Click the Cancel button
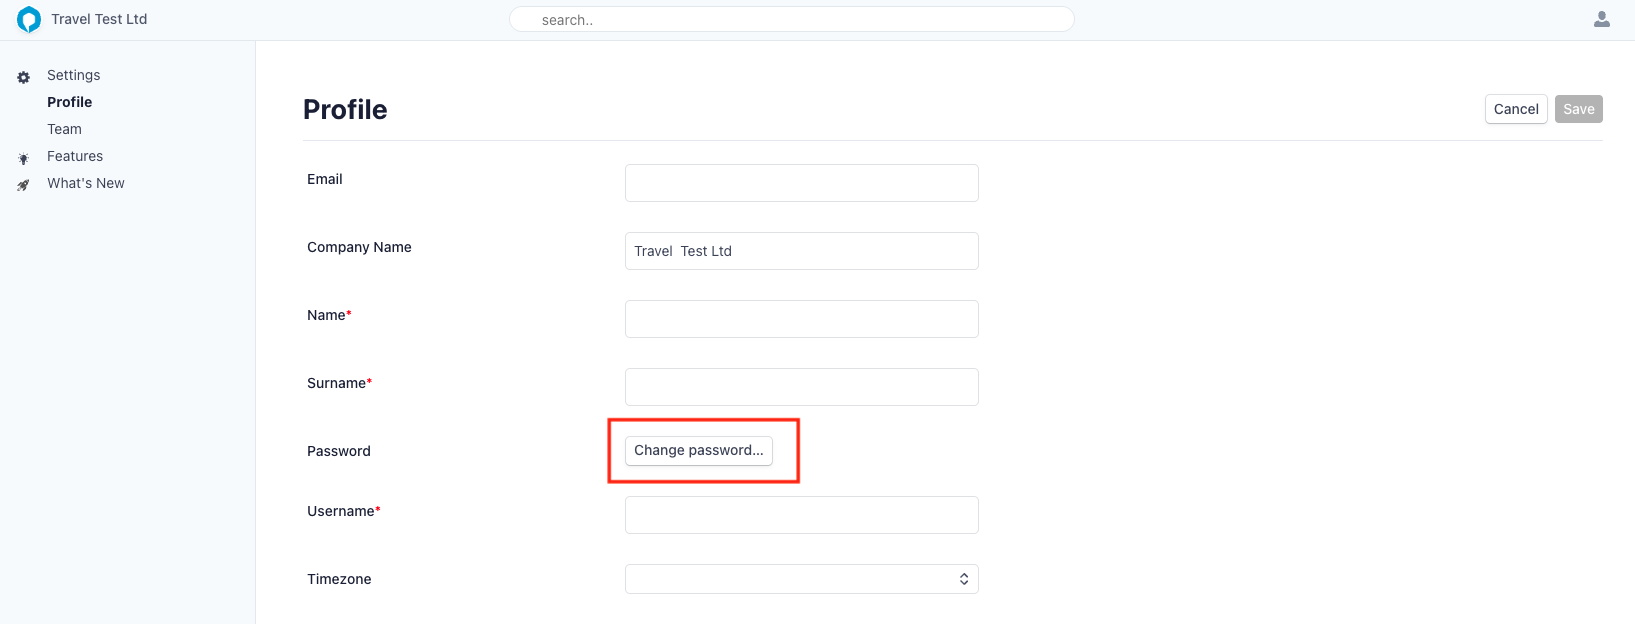This screenshot has width=1635, height=624. click(1515, 109)
